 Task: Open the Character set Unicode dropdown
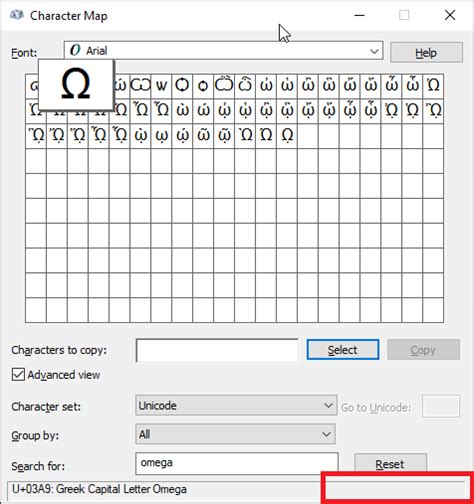coord(236,405)
